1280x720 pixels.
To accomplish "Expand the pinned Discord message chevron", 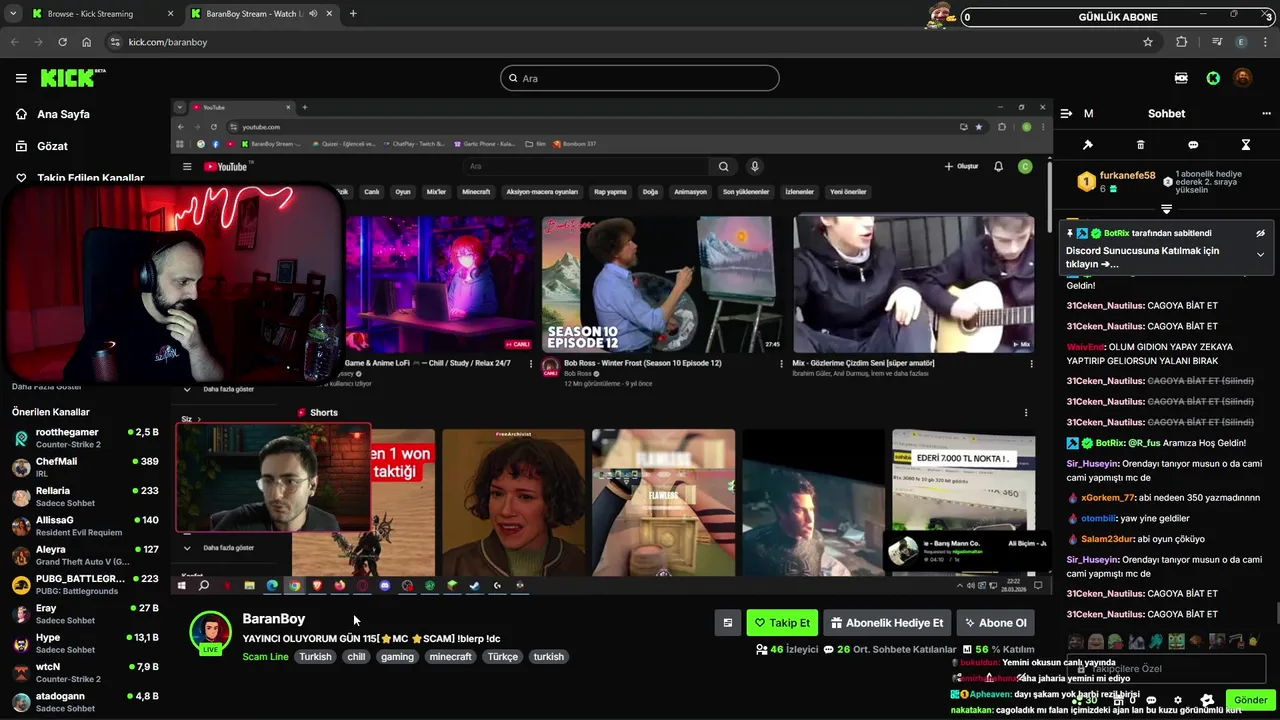I will [x=1260, y=255].
